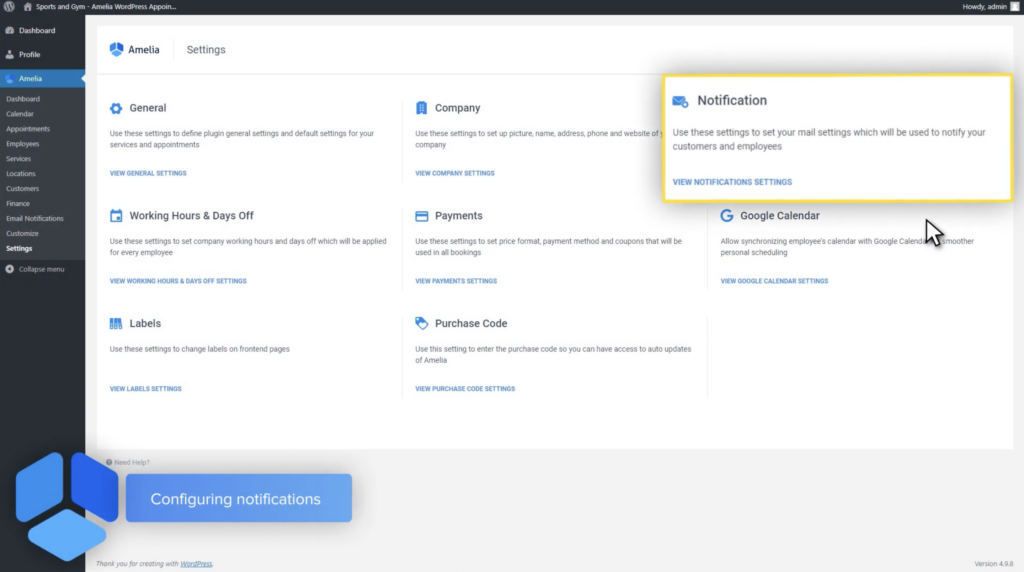
Task: Collapse the WordPress sidebar menu
Action: [41, 270]
